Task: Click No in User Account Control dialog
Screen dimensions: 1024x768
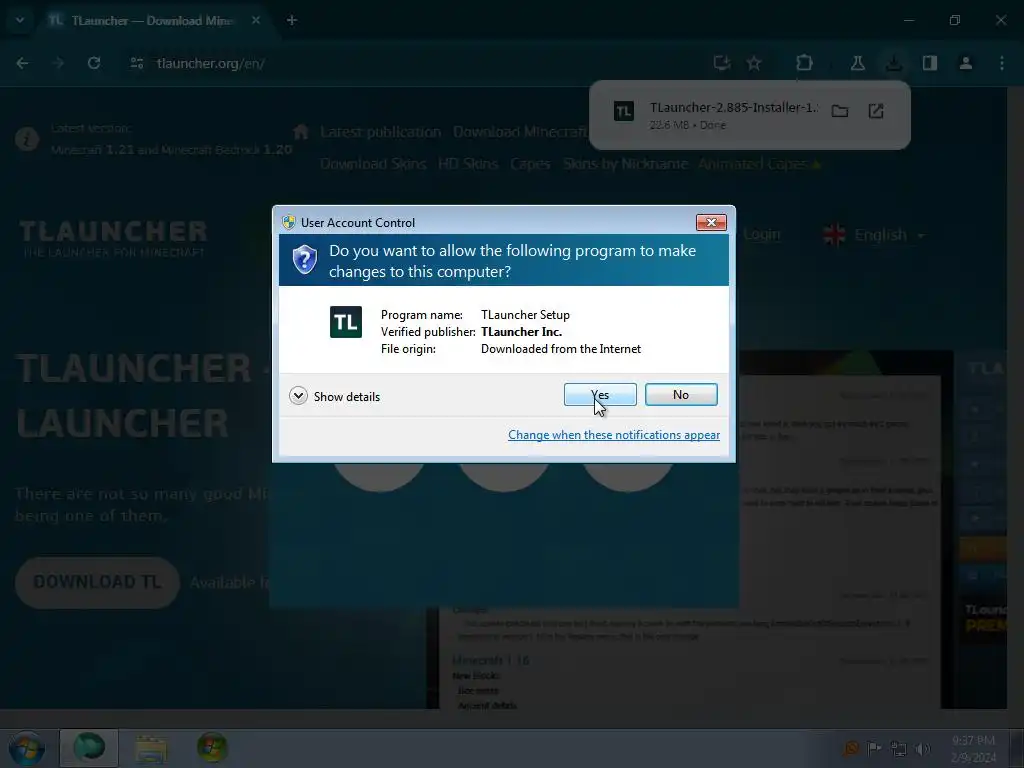Action: tap(681, 394)
